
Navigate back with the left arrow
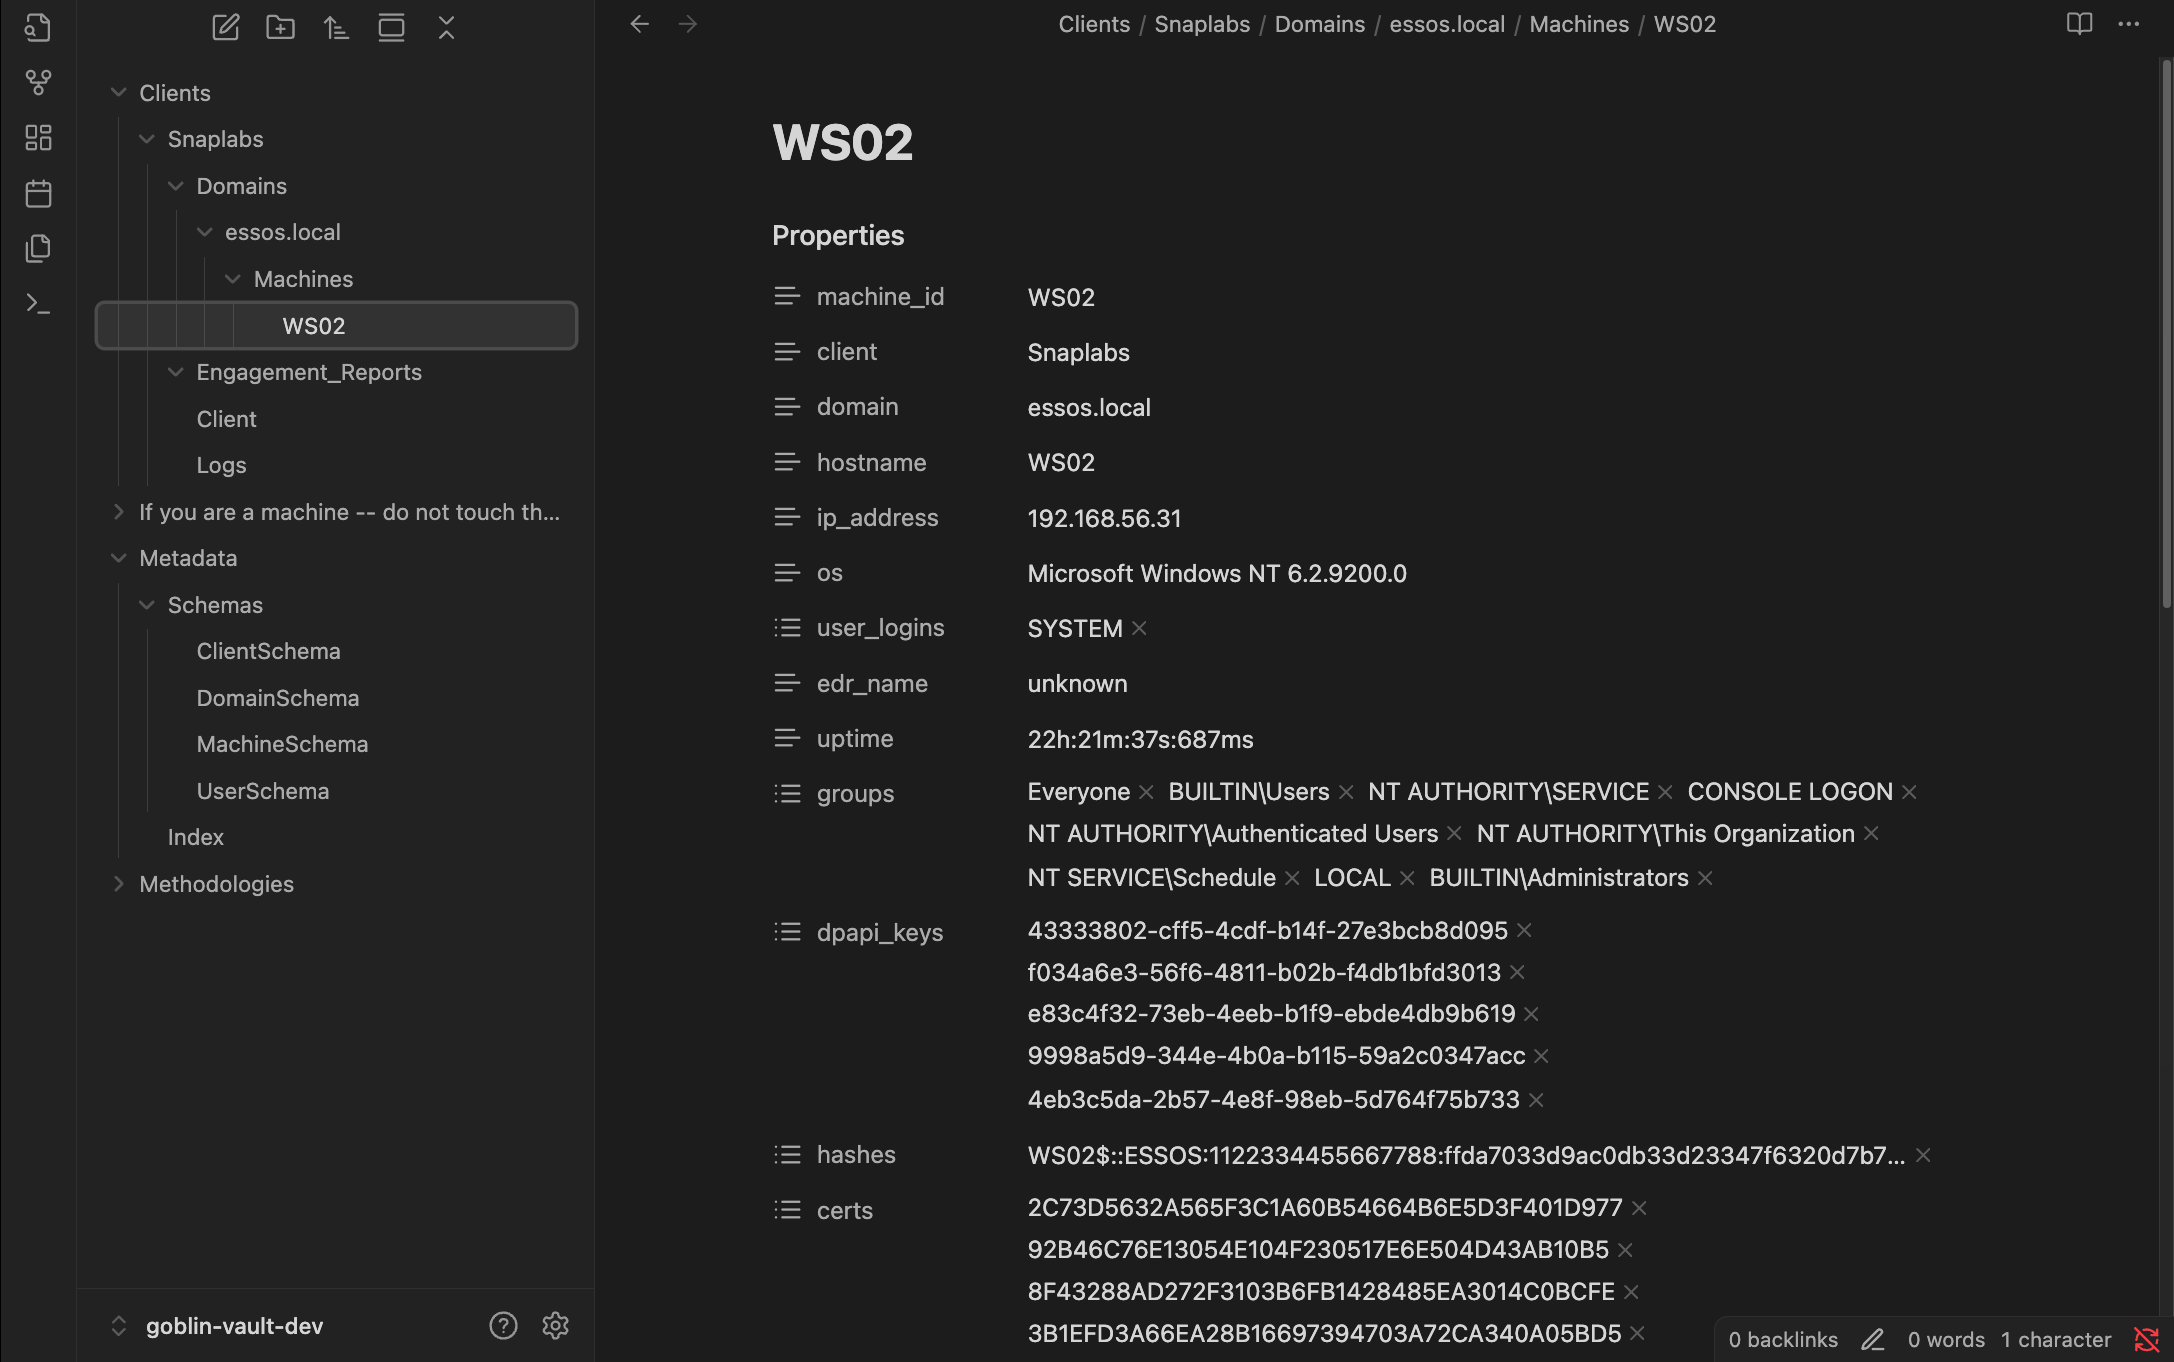(x=640, y=24)
